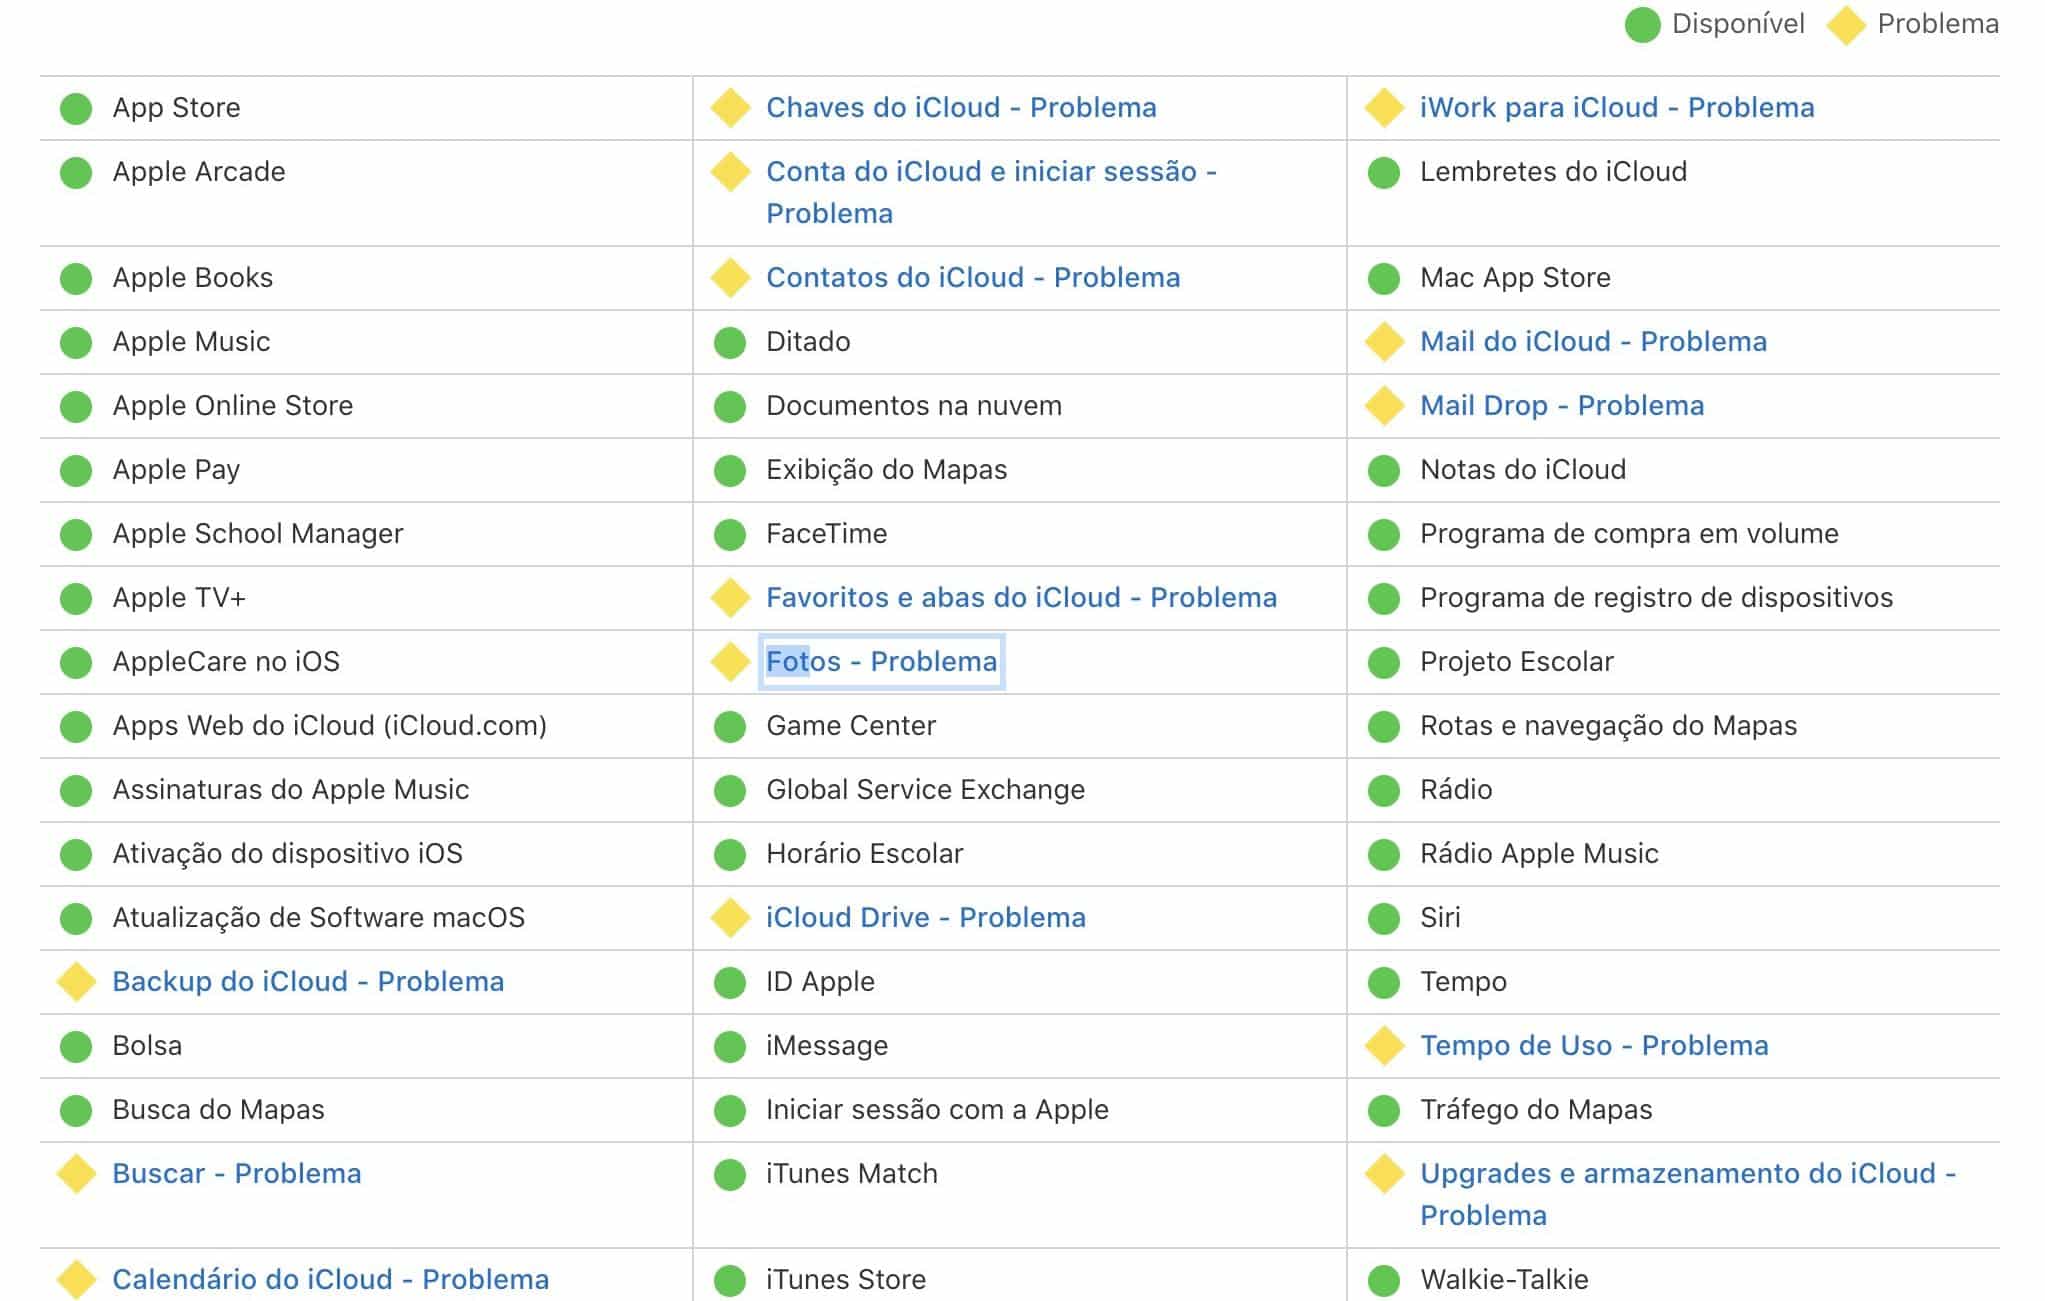Click the Buscar - Problema link
This screenshot has width=2045, height=1301.
237,1174
